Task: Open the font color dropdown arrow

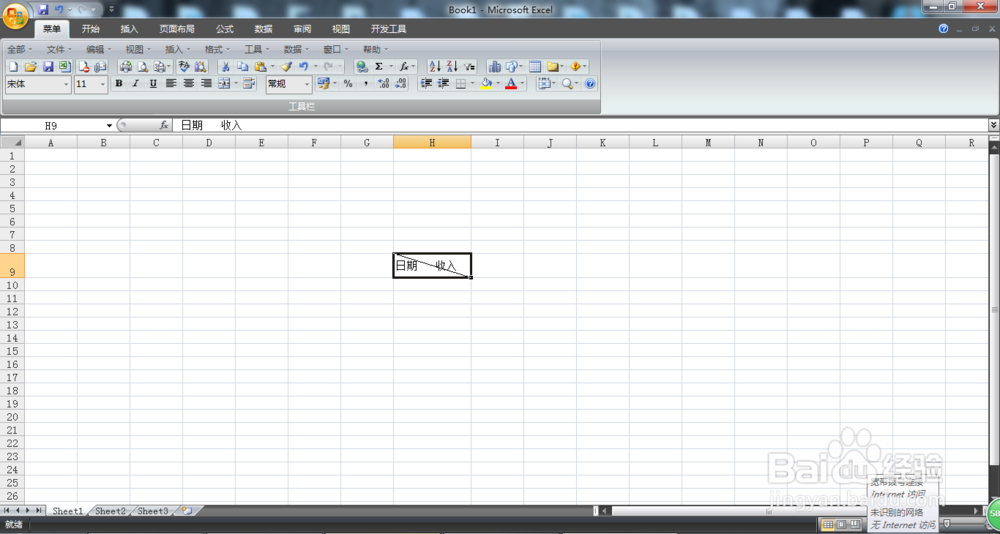Action: point(522,84)
